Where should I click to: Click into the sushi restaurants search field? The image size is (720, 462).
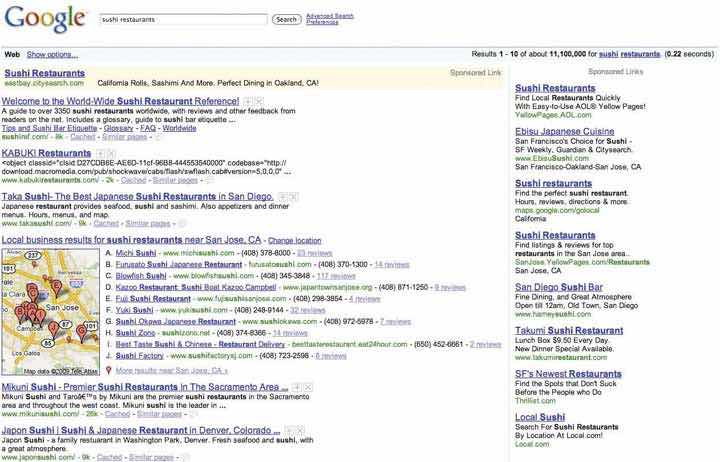[x=184, y=19]
